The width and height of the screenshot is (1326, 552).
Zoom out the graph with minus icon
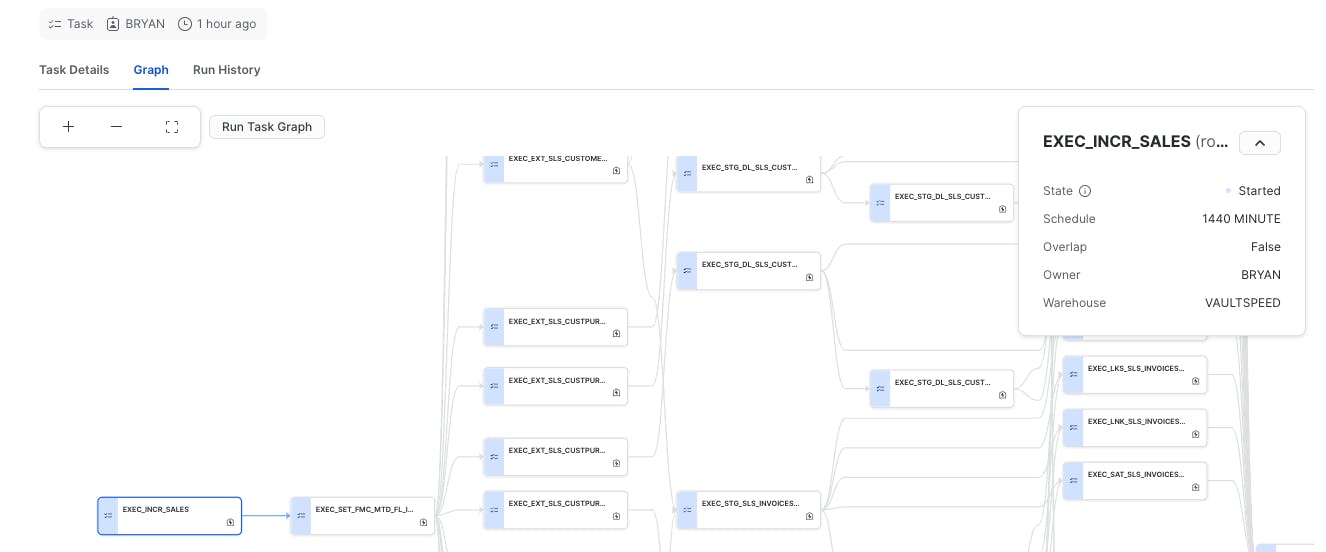tap(117, 127)
